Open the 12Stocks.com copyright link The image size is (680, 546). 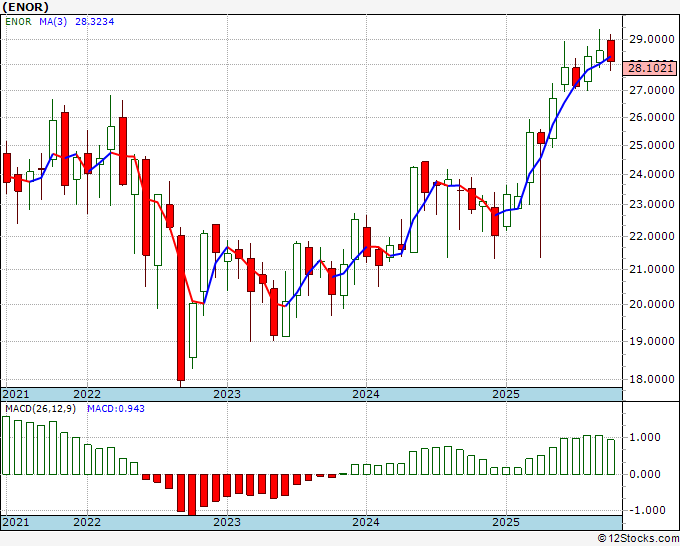(638, 539)
